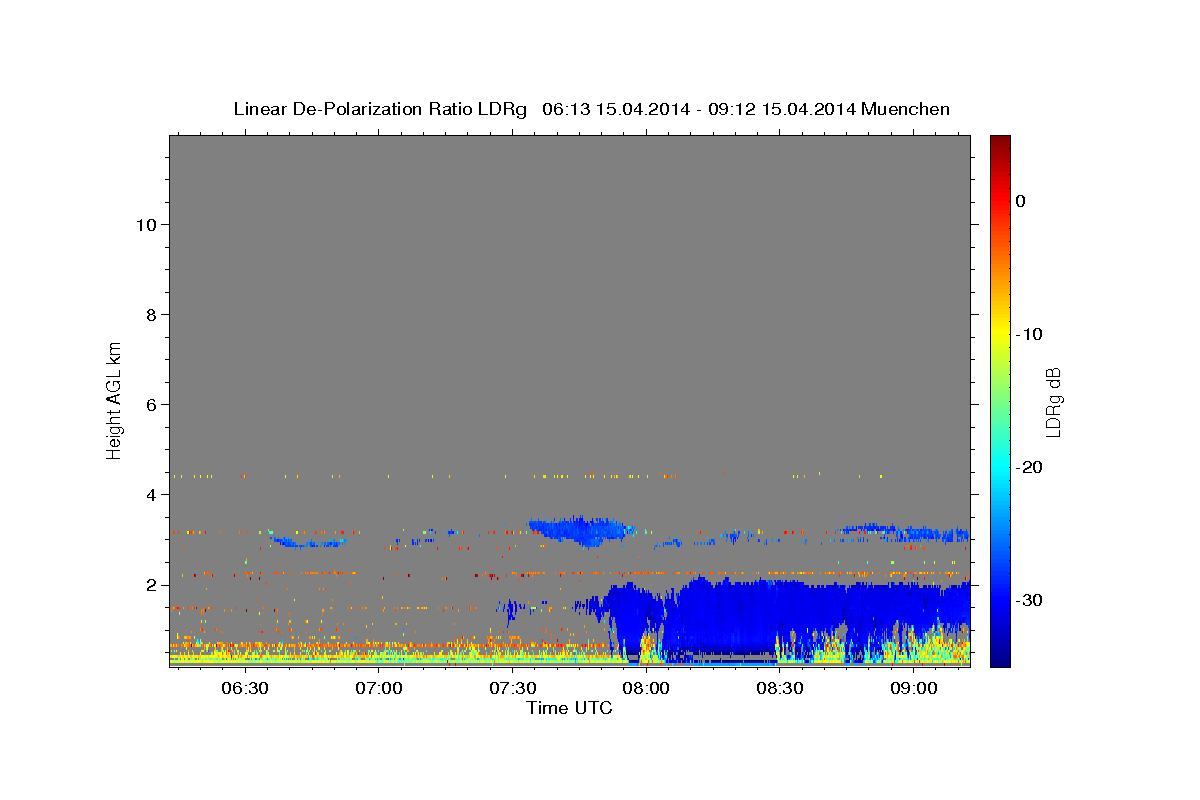The width and height of the screenshot is (1200, 800).
Task: Click the colorbar -30 label
Action: coord(1031,600)
